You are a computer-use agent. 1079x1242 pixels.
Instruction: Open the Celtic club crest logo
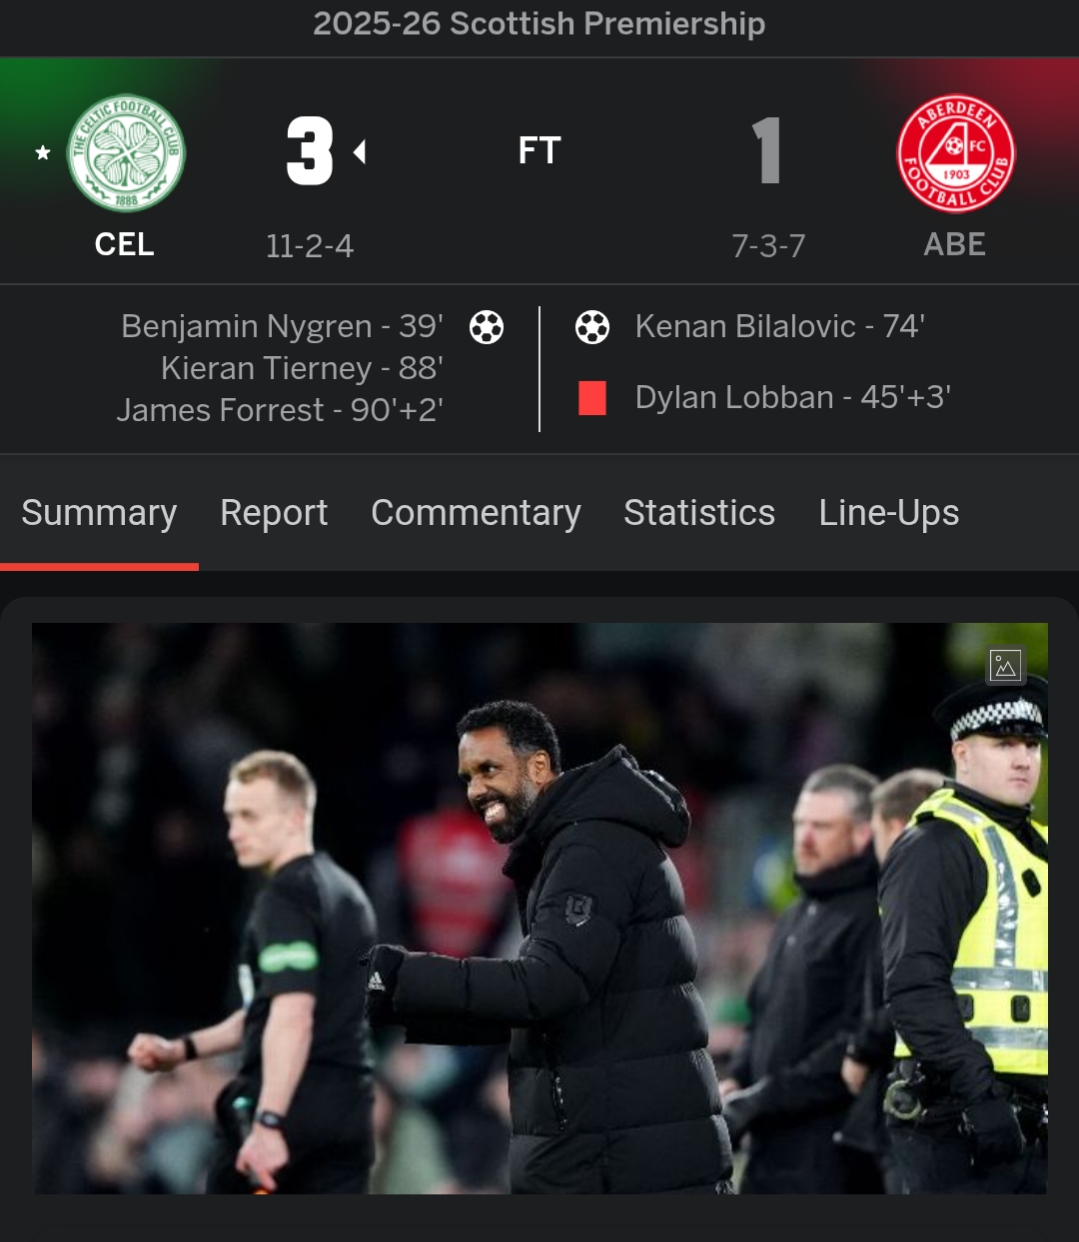point(126,153)
